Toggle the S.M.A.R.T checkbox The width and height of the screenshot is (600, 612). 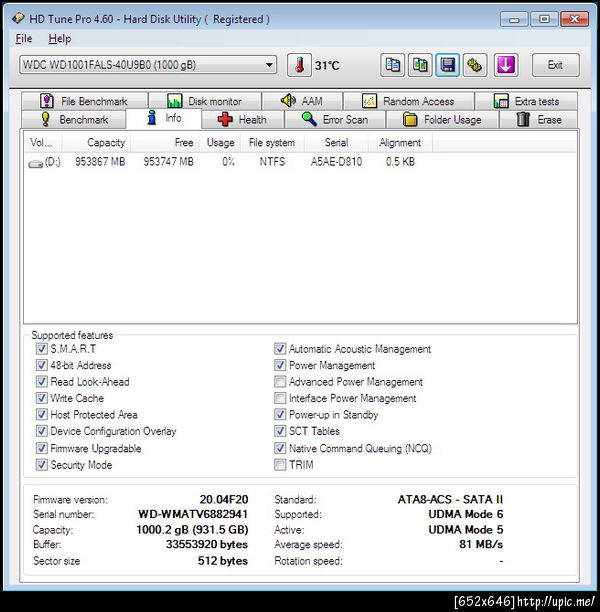point(41,349)
